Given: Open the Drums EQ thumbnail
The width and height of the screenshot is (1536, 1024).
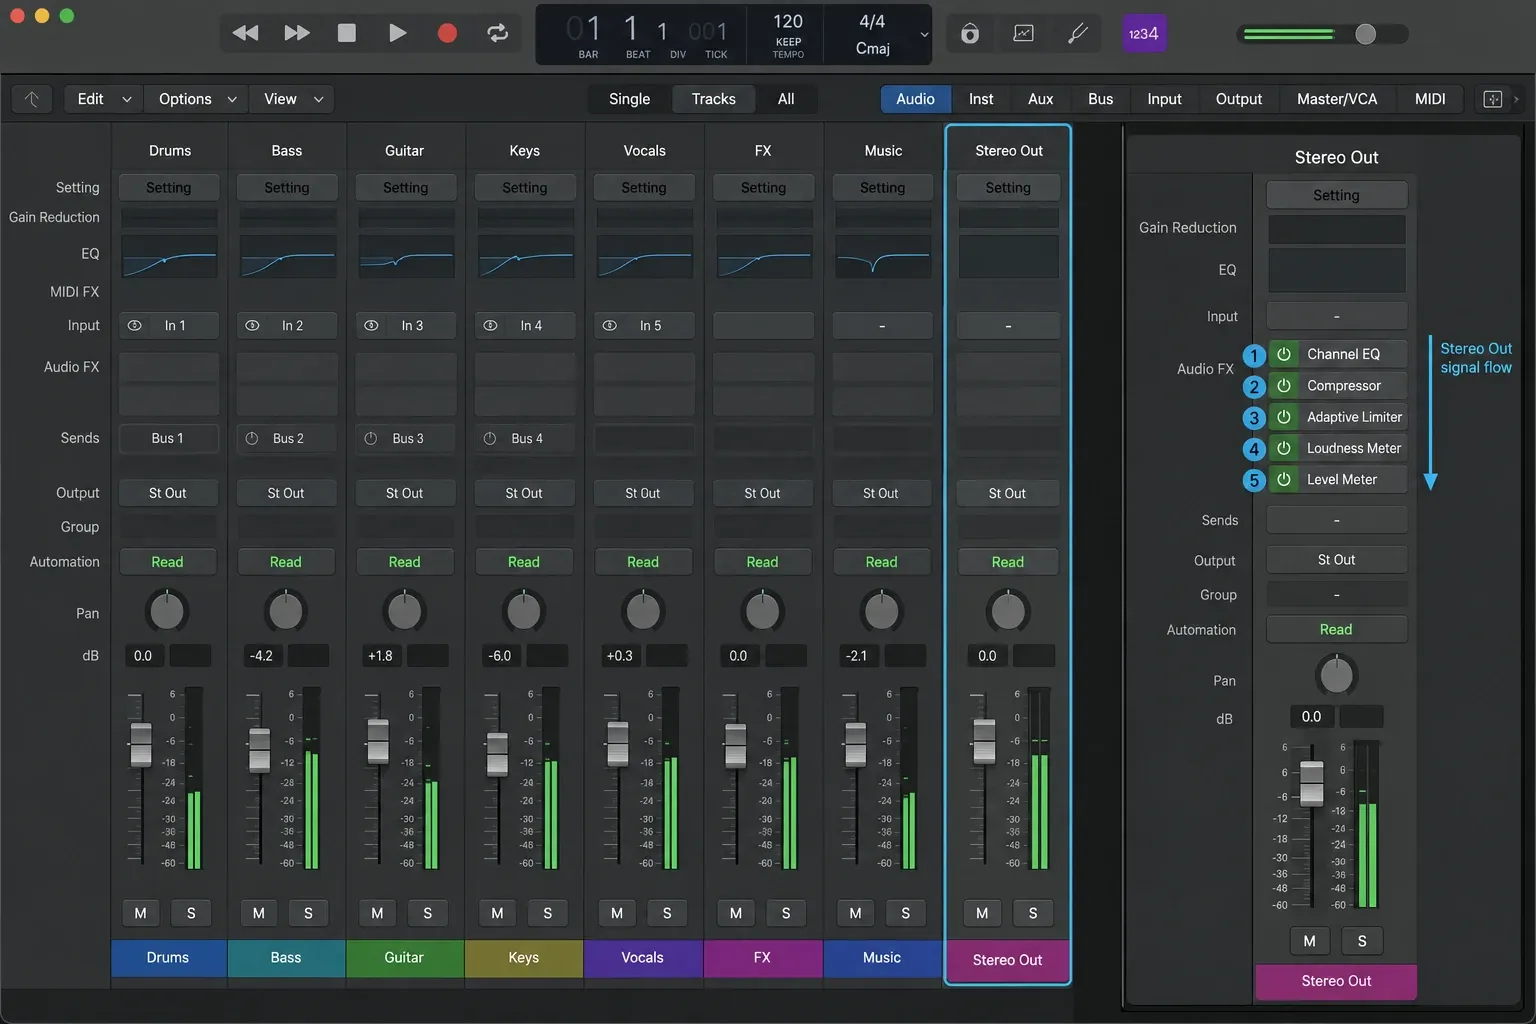Looking at the screenshot, I should point(169,257).
